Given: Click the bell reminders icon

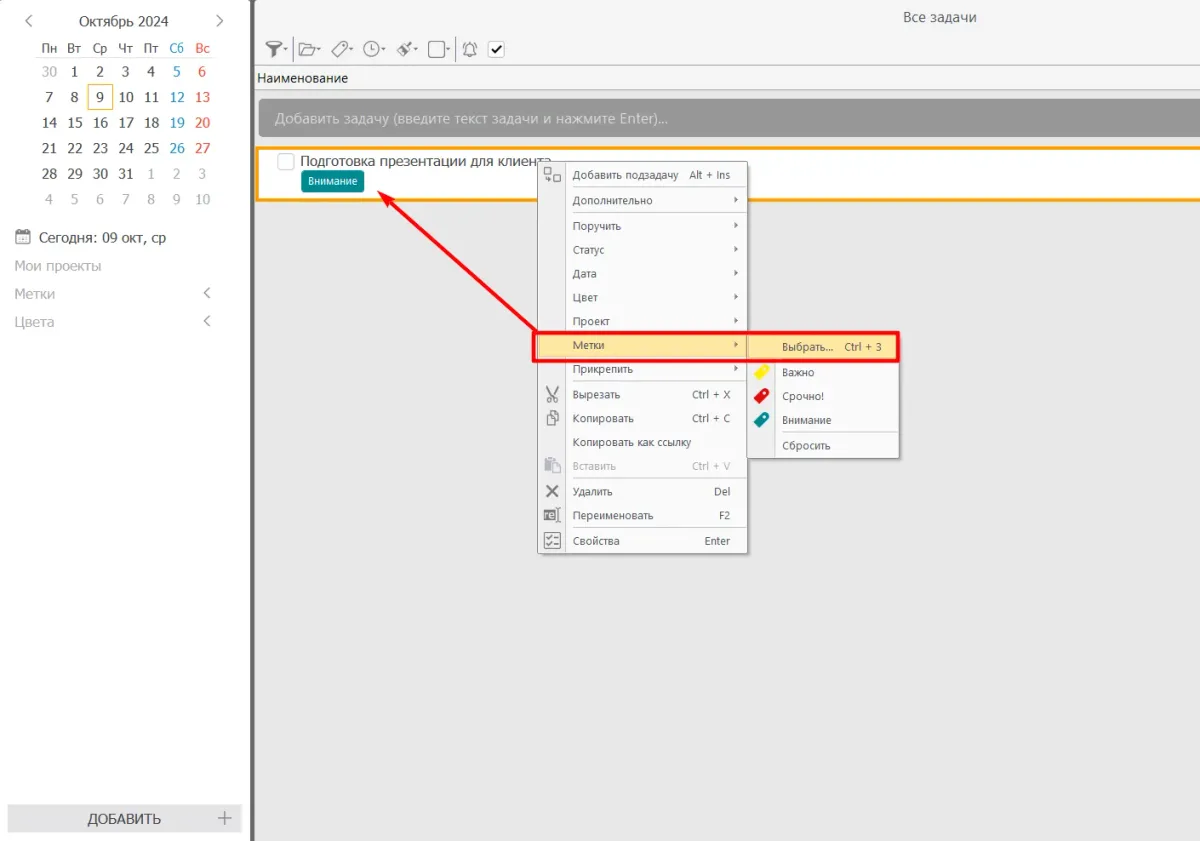Looking at the screenshot, I should (x=469, y=49).
